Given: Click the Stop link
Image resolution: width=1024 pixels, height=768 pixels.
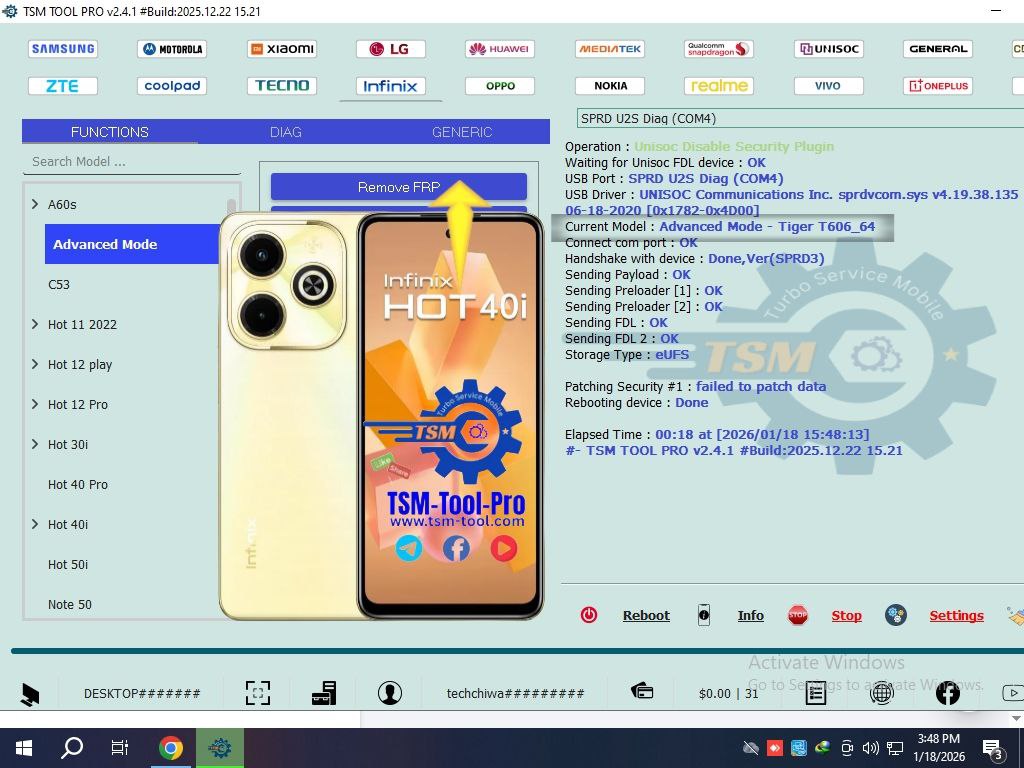Looking at the screenshot, I should tap(846, 615).
